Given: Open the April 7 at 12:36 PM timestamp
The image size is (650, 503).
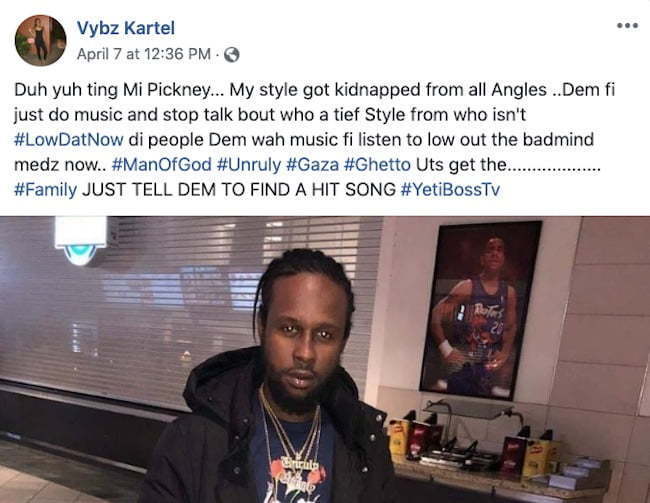Looking at the screenshot, I should coord(144,54).
